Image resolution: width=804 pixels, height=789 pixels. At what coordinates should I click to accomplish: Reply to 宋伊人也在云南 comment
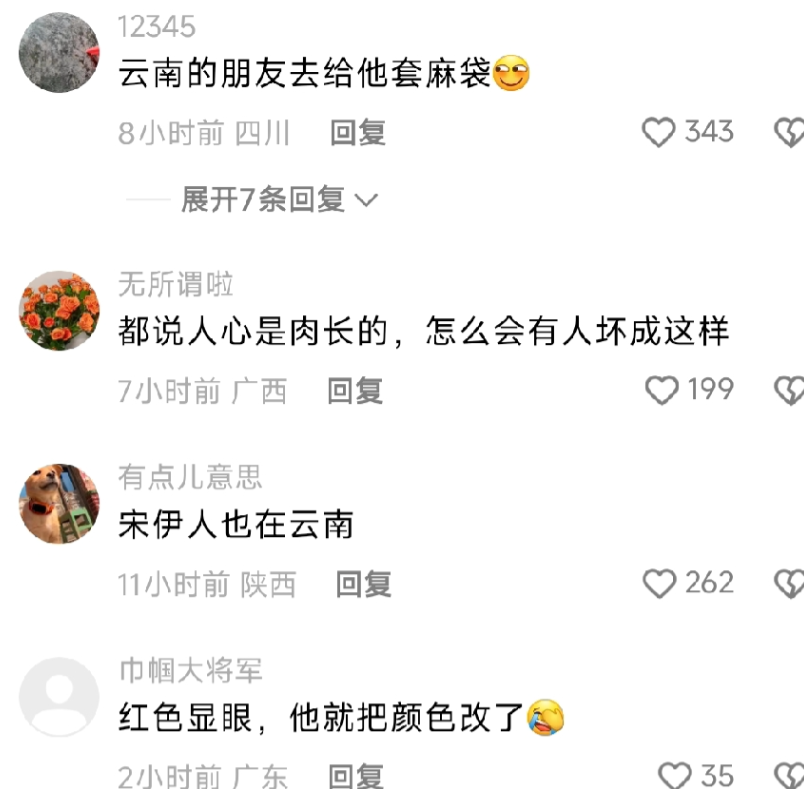pyautogui.click(x=364, y=584)
